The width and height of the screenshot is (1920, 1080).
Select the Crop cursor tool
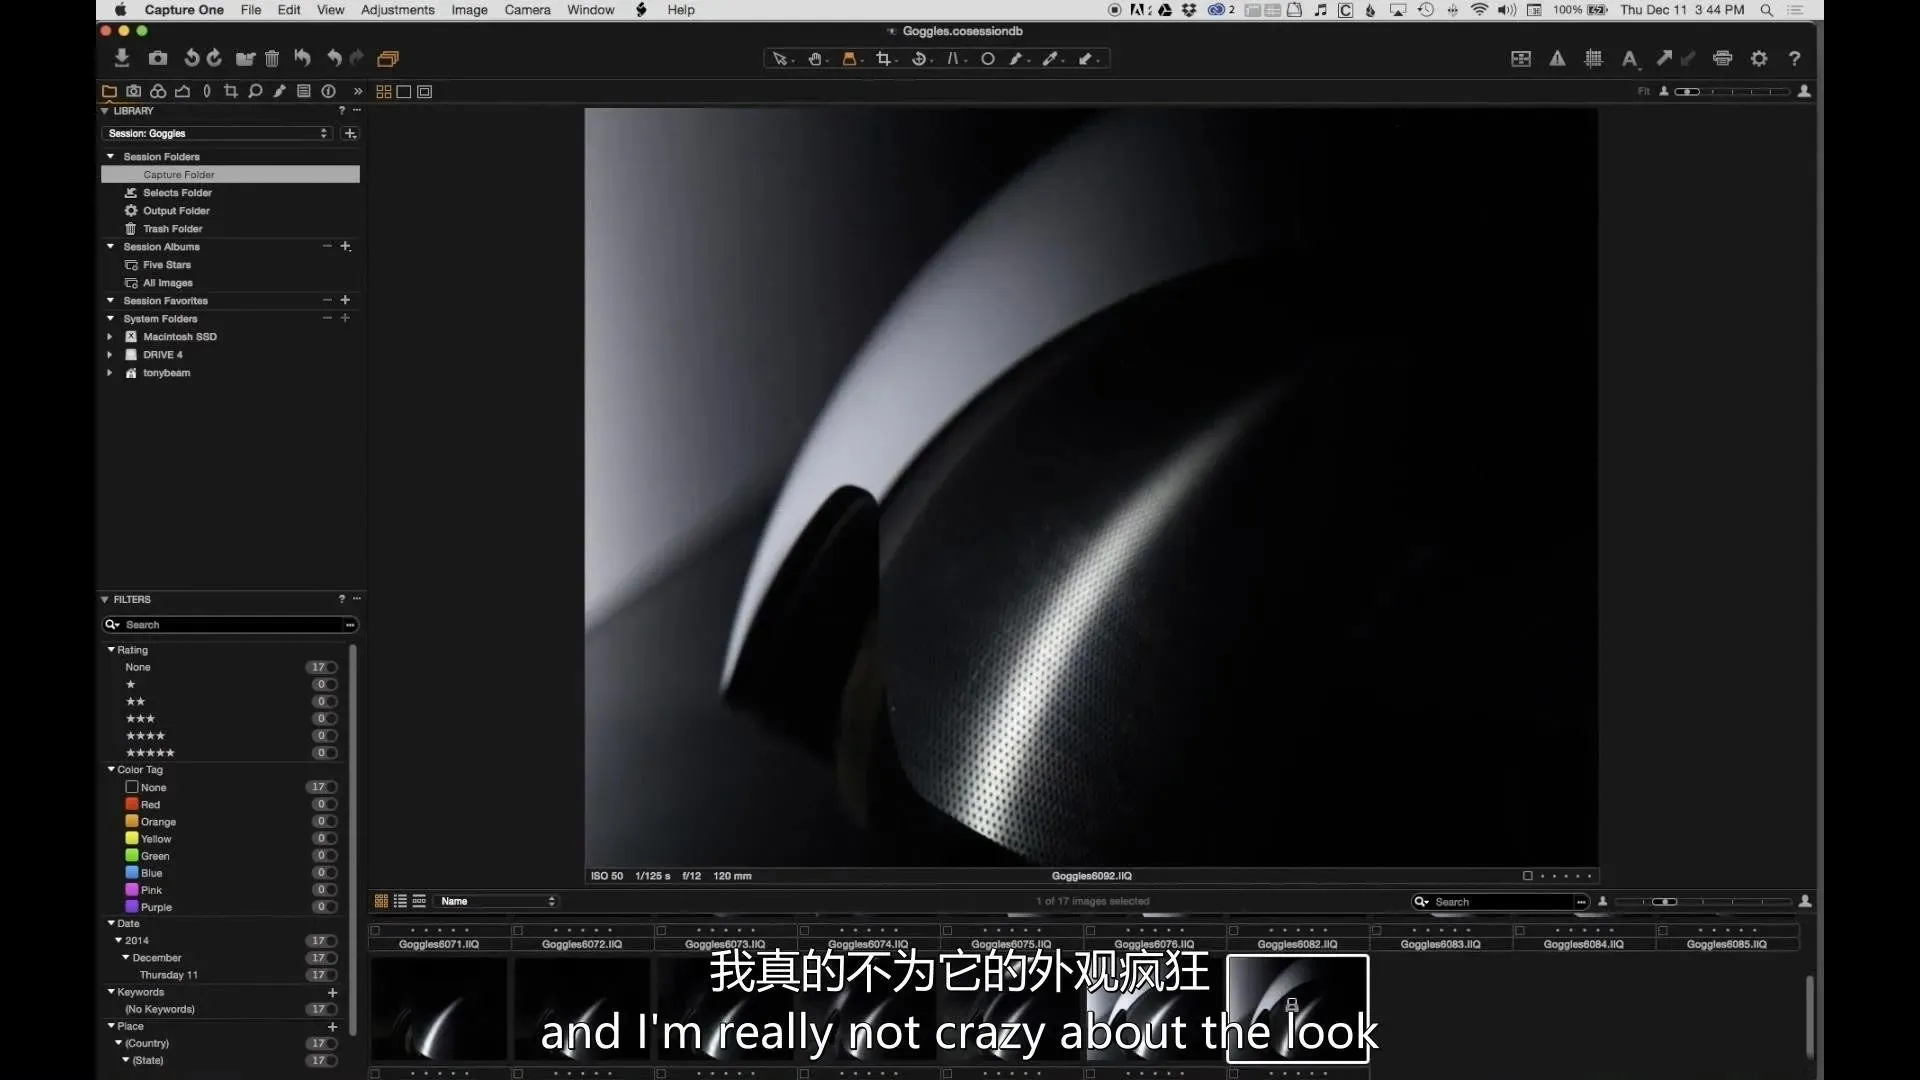[x=883, y=59]
